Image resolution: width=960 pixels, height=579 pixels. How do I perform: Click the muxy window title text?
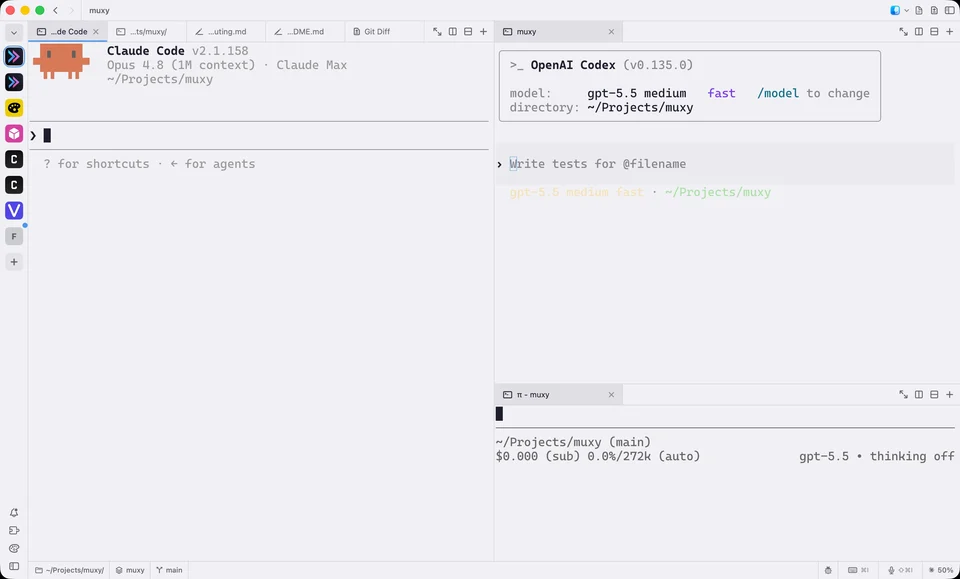coord(99,10)
